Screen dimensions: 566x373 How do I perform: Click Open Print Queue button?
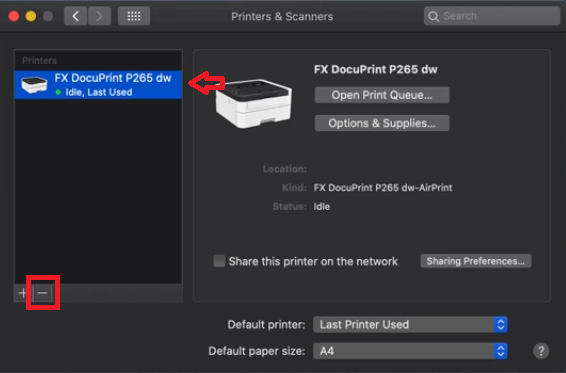(x=382, y=95)
